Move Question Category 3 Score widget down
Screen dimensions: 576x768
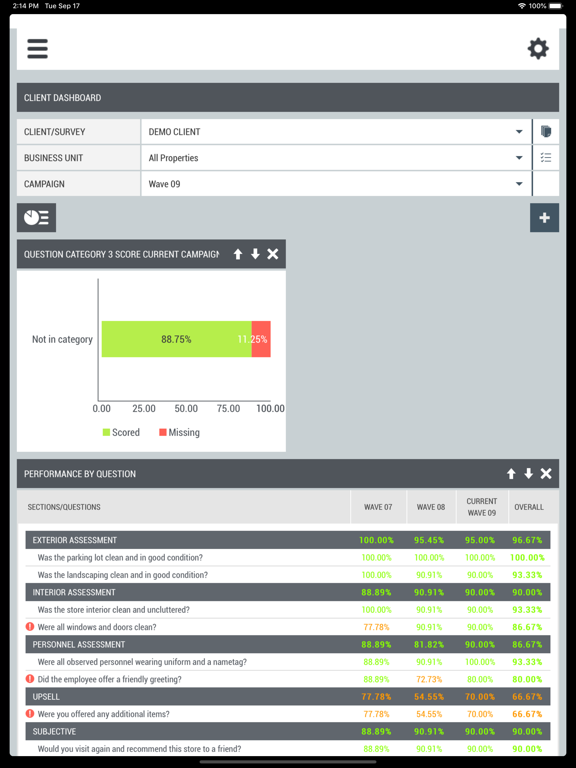[x=255, y=254]
